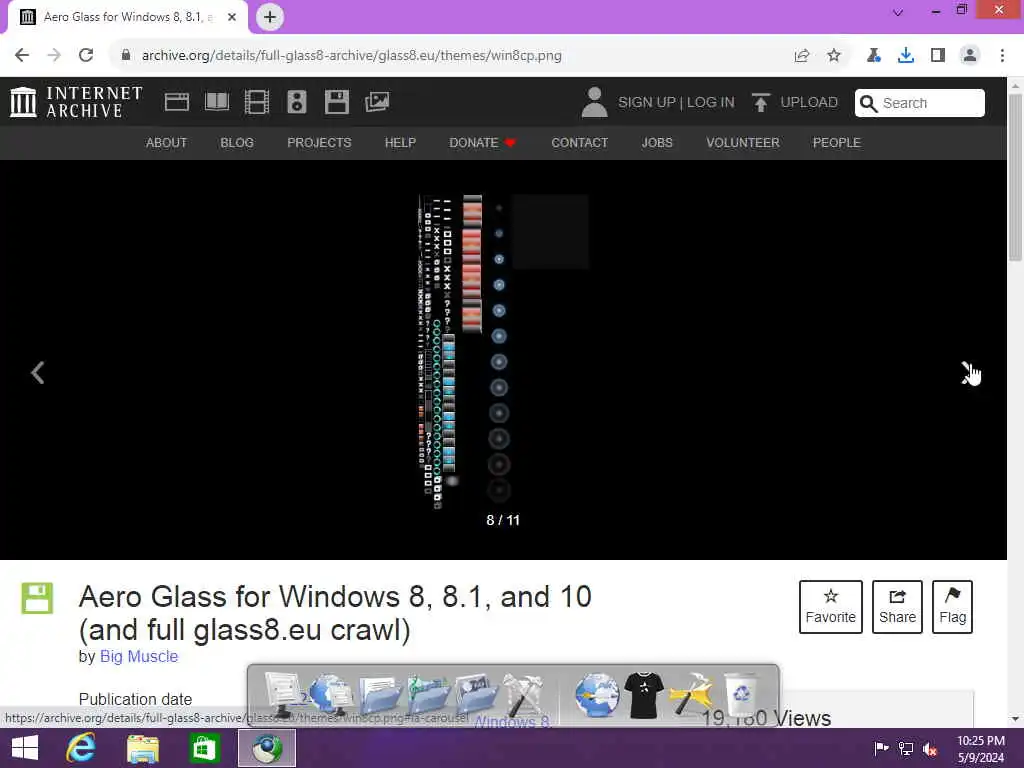The height and width of the screenshot is (768, 1024).
Task: Open Chrome Labs flask icon
Action: tap(874, 56)
